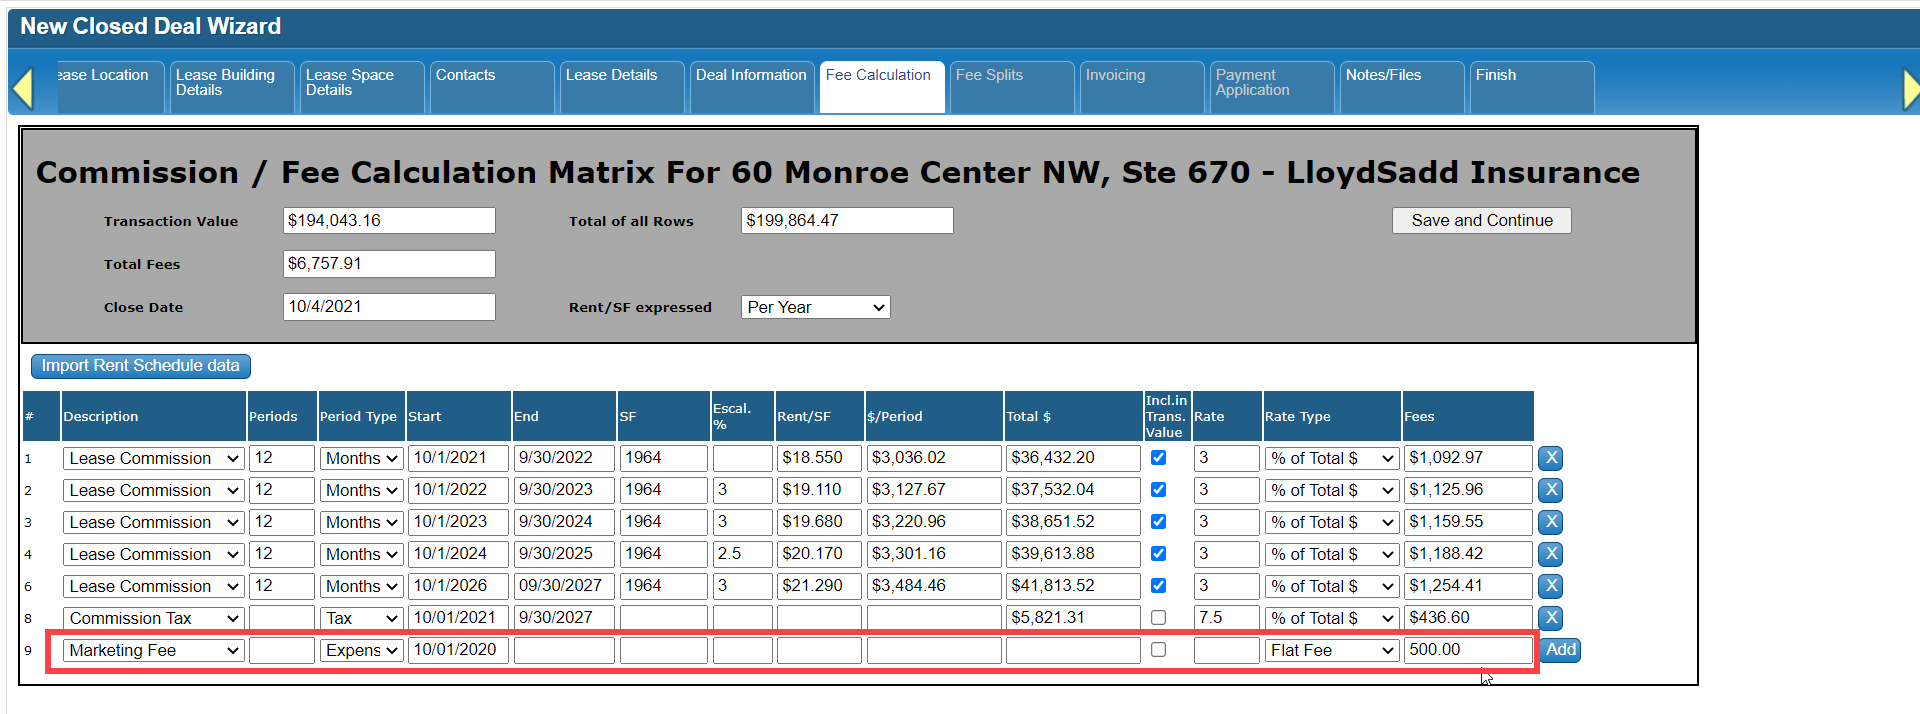Enable Incl. in Trans. Value for Commission Tax

tap(1158, 618)
